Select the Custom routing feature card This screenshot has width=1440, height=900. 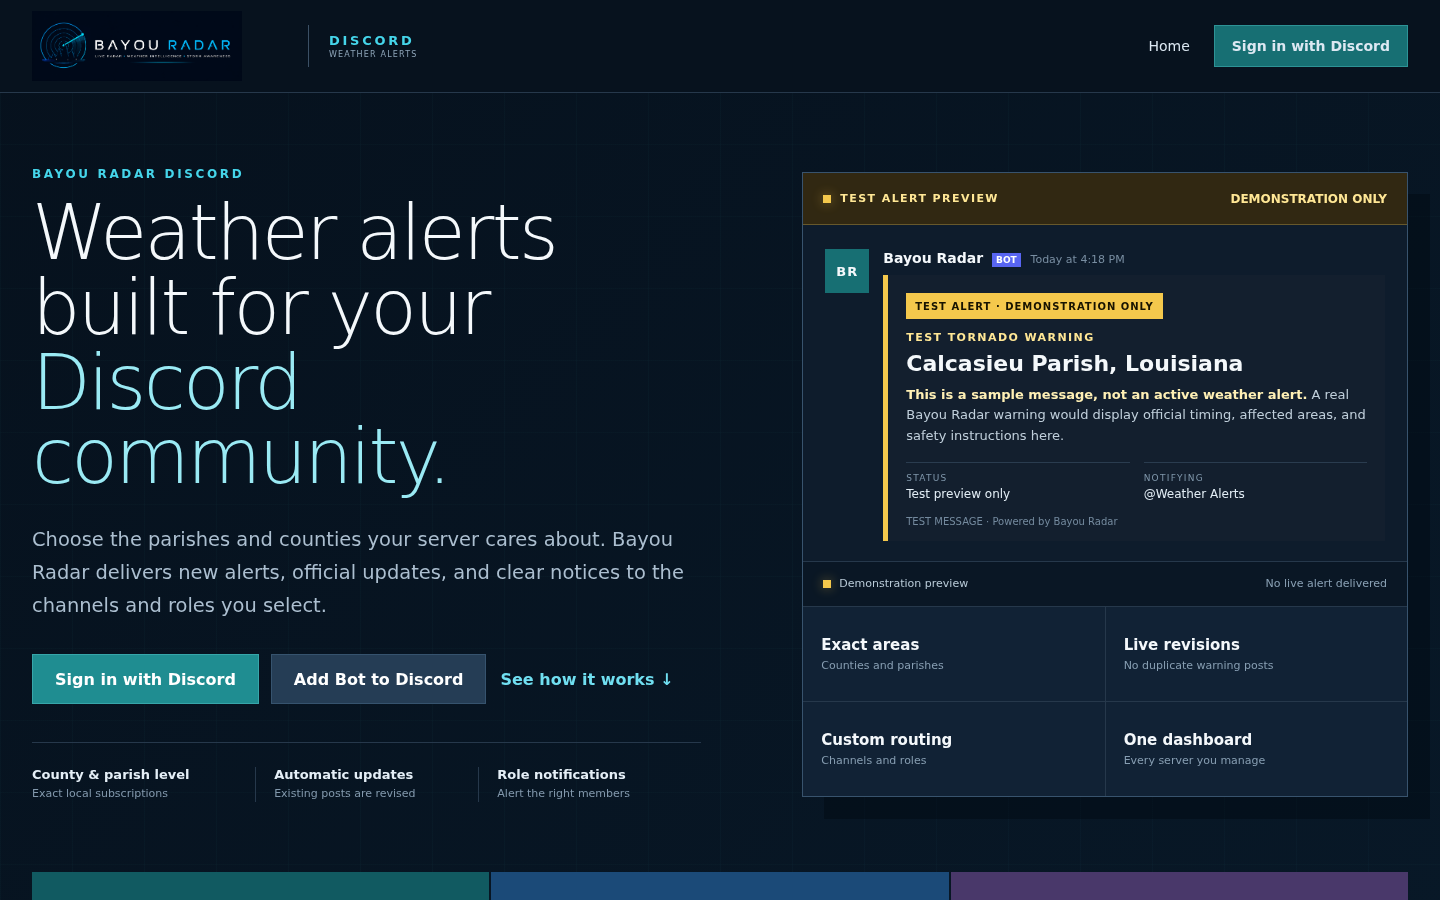(x=954, y=749)
